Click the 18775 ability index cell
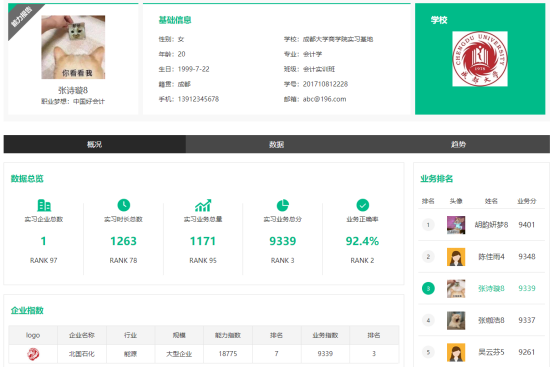This screenshot has height=368, width=554. (x=228, y=354)
